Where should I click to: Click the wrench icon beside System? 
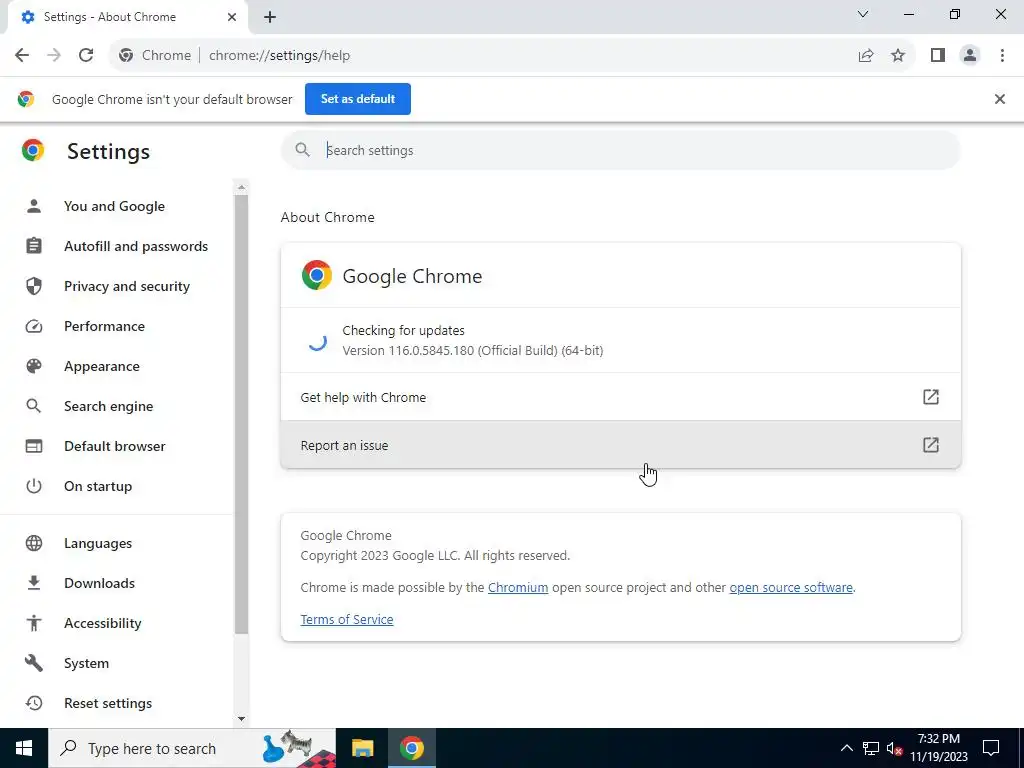34,663
